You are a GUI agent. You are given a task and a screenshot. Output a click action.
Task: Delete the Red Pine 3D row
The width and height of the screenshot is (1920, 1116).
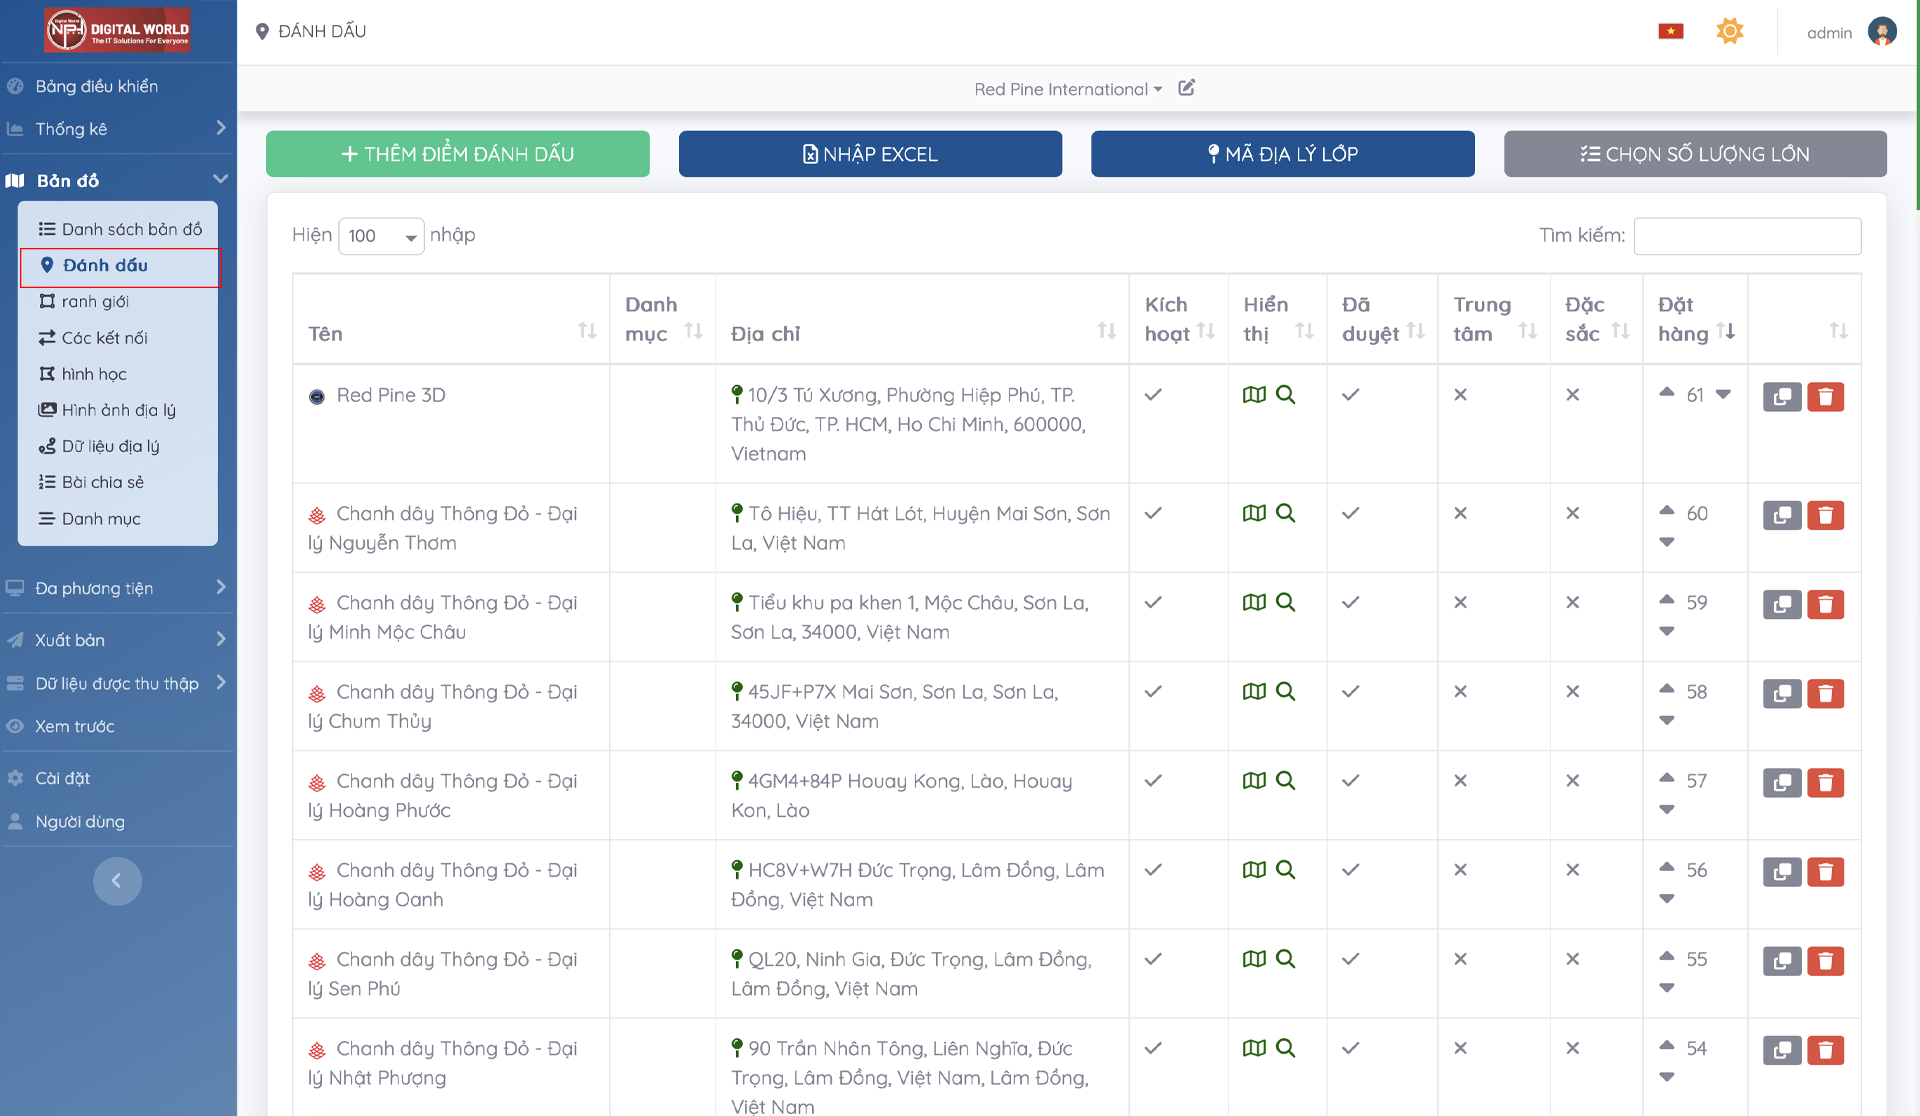(x=1825, y=397)
